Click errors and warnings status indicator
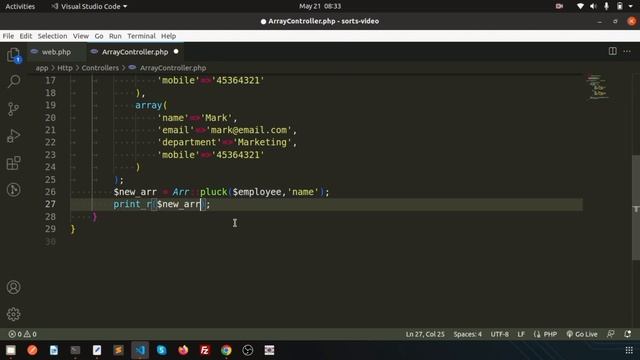Screen dimensions: 640x360 click(22, 334)
